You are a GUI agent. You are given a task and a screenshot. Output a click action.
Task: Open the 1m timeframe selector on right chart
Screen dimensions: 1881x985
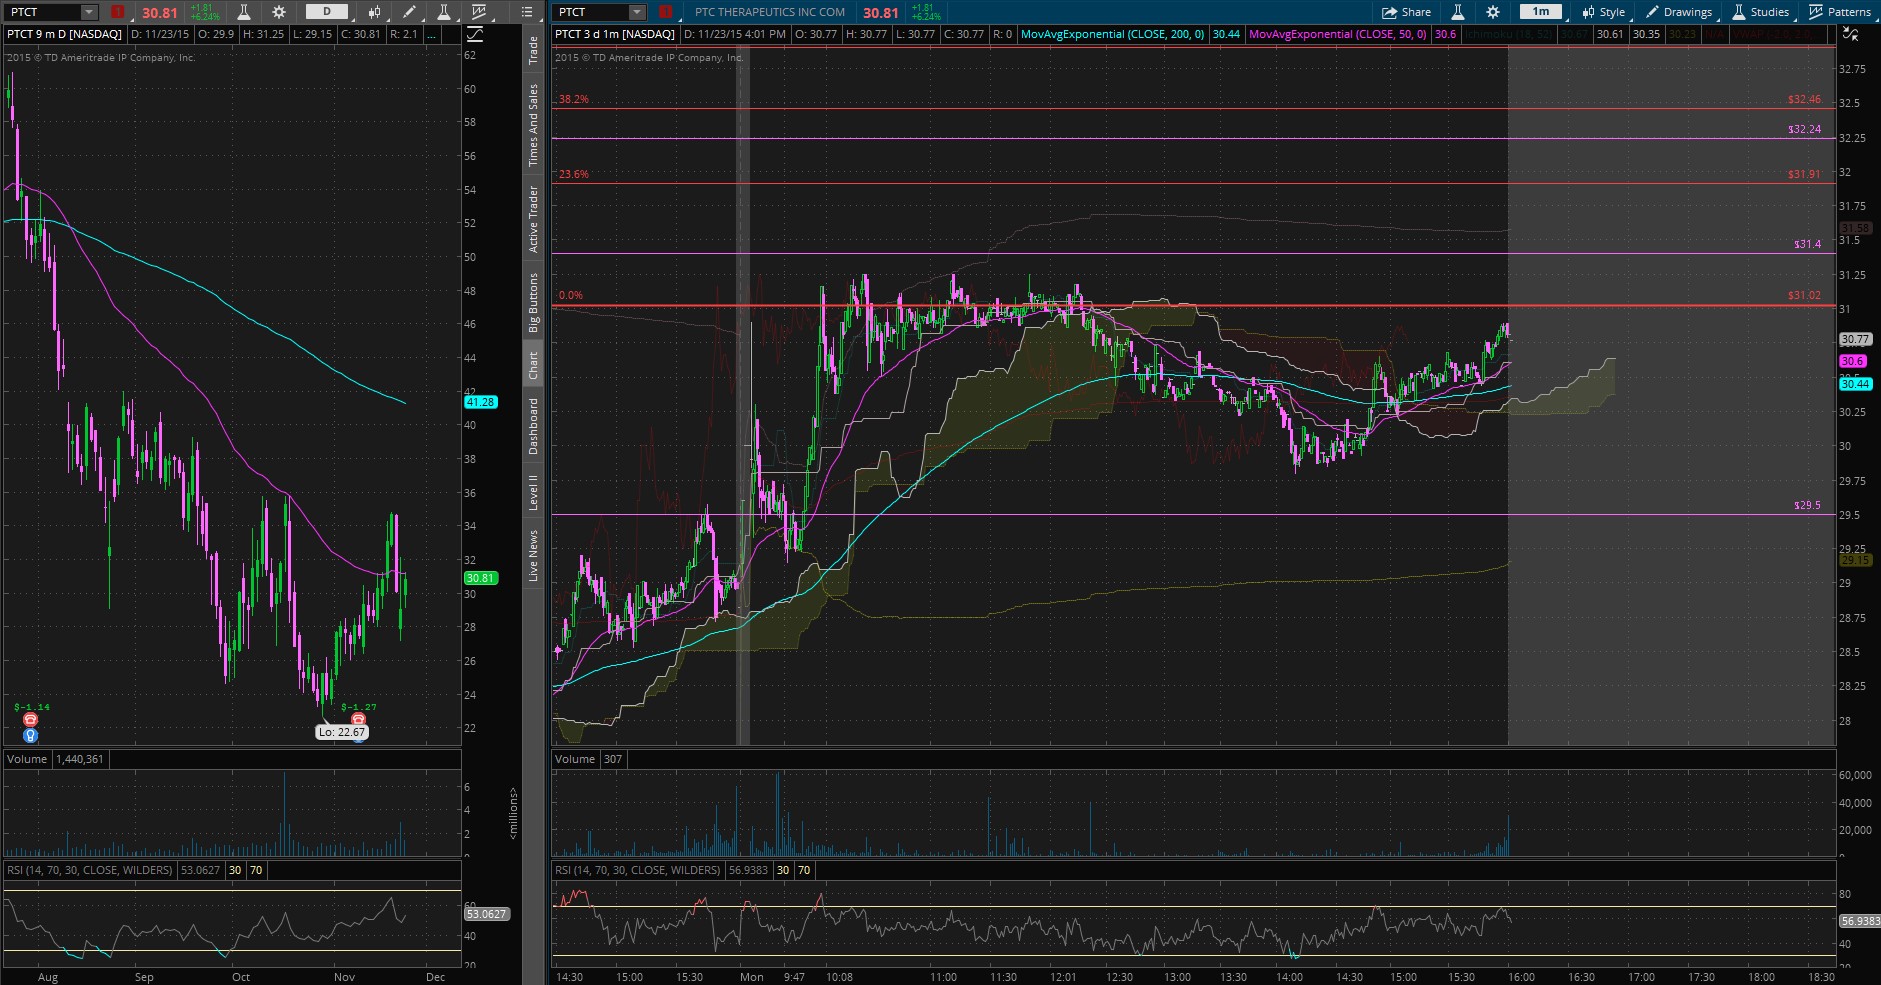click(1541, 12)
